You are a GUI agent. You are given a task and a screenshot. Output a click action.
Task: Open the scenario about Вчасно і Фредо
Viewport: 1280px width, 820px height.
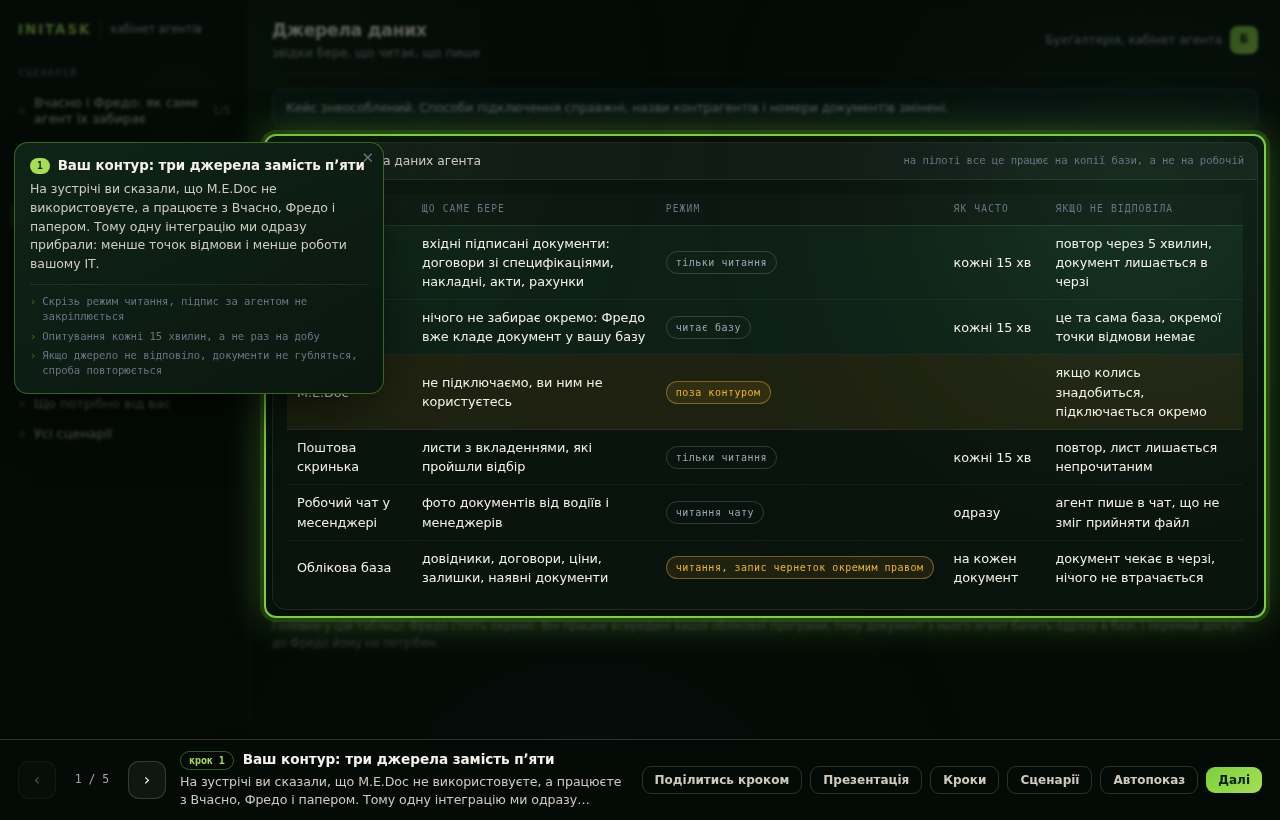click(124, 111)
